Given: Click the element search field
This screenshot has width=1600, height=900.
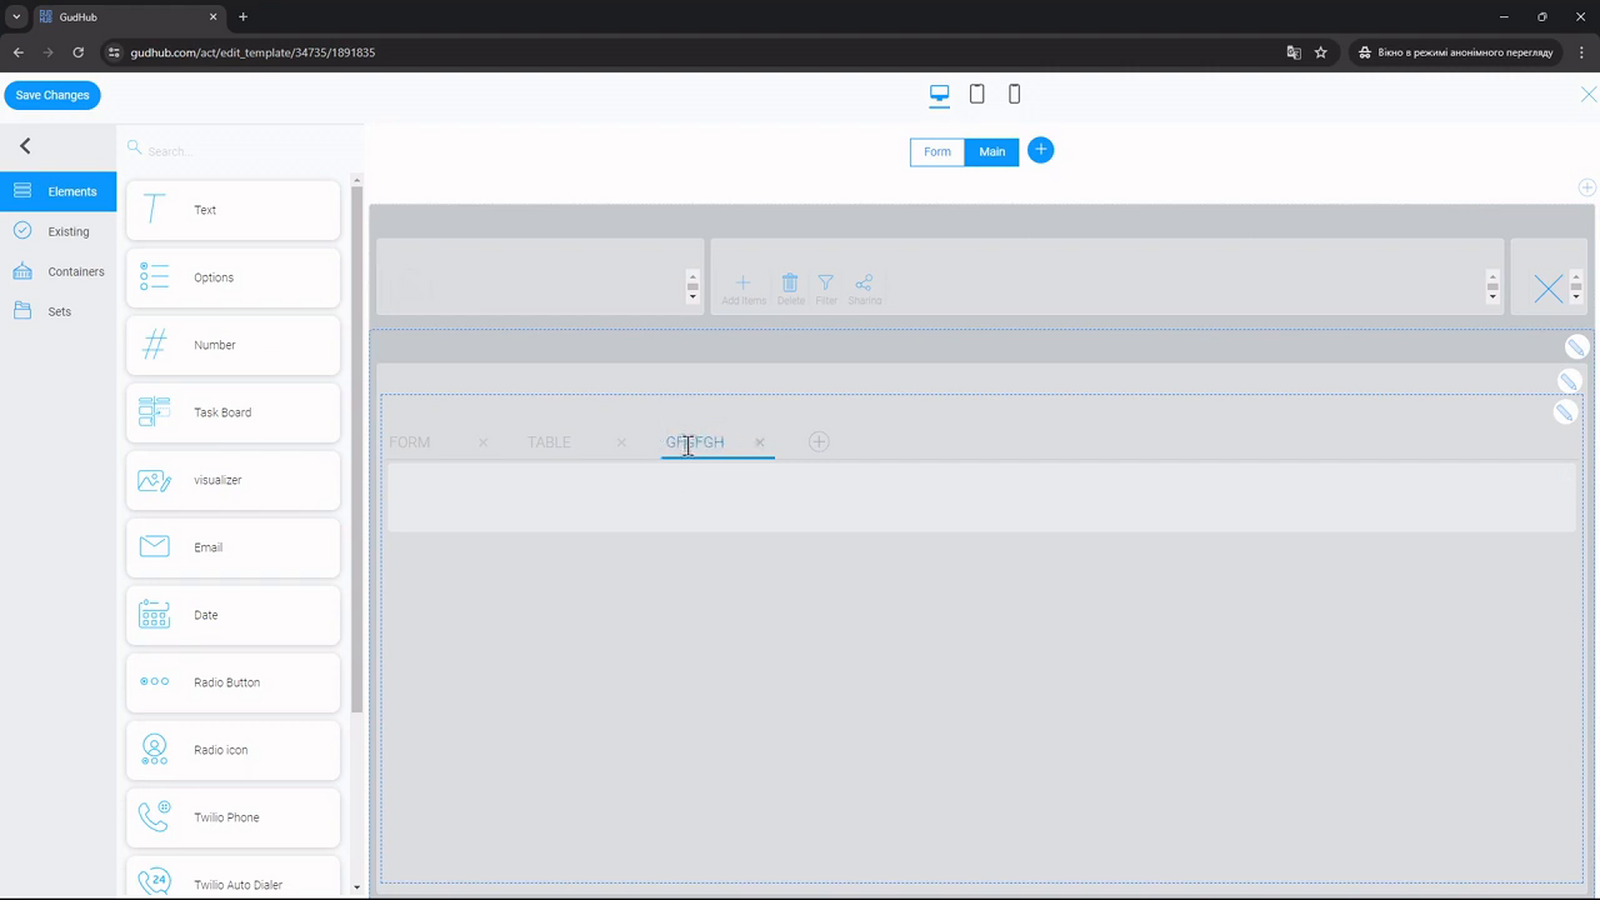Looking at the screenshot, I should (240, 151).
